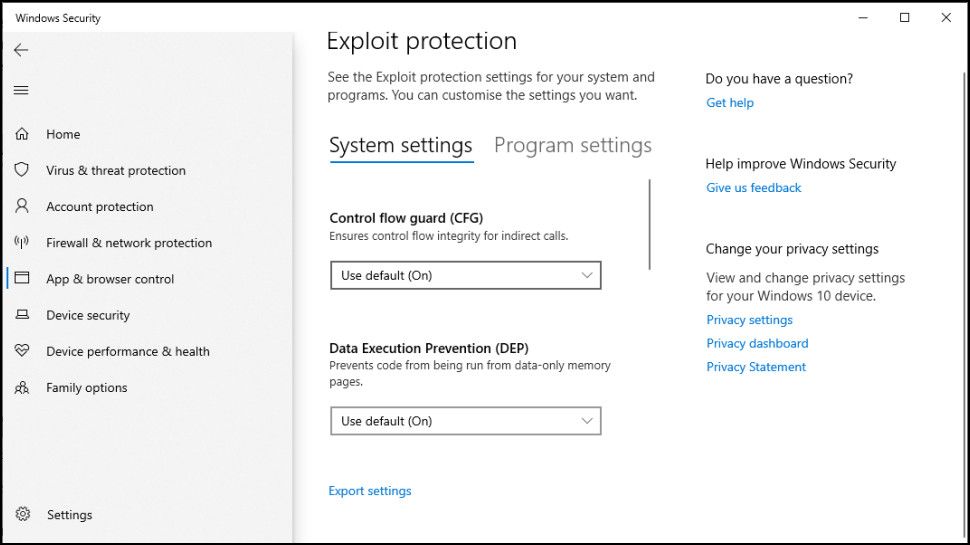Open the Control flow guard dropdown
Viewport: 970px width, 545px height.
(x=465, y=275)
